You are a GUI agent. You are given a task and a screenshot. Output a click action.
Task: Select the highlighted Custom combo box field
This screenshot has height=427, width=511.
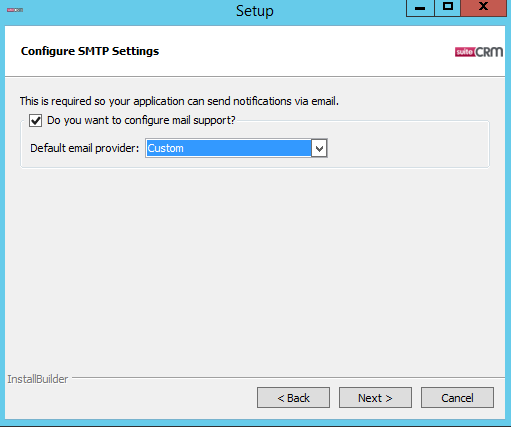(229, 148)
